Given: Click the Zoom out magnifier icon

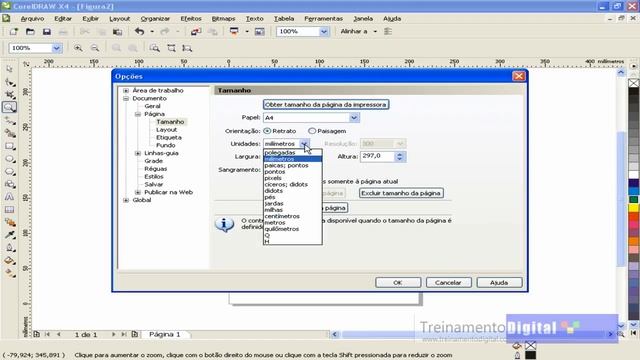Looking at the screenshot, I should [x=95, y=48].
